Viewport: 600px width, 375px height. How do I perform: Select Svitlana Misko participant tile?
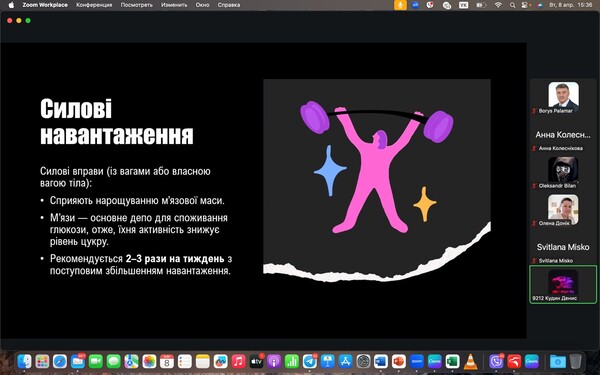point(563,247)
